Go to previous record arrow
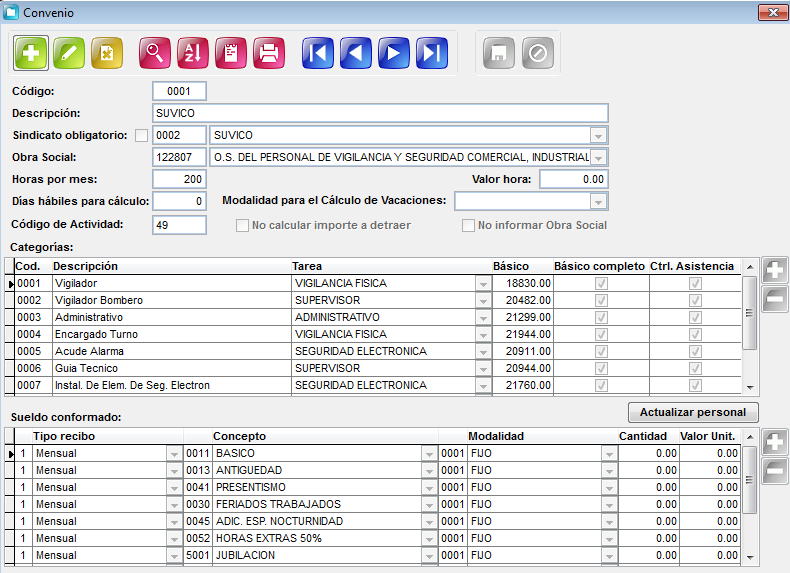 [x=356, y=53]
